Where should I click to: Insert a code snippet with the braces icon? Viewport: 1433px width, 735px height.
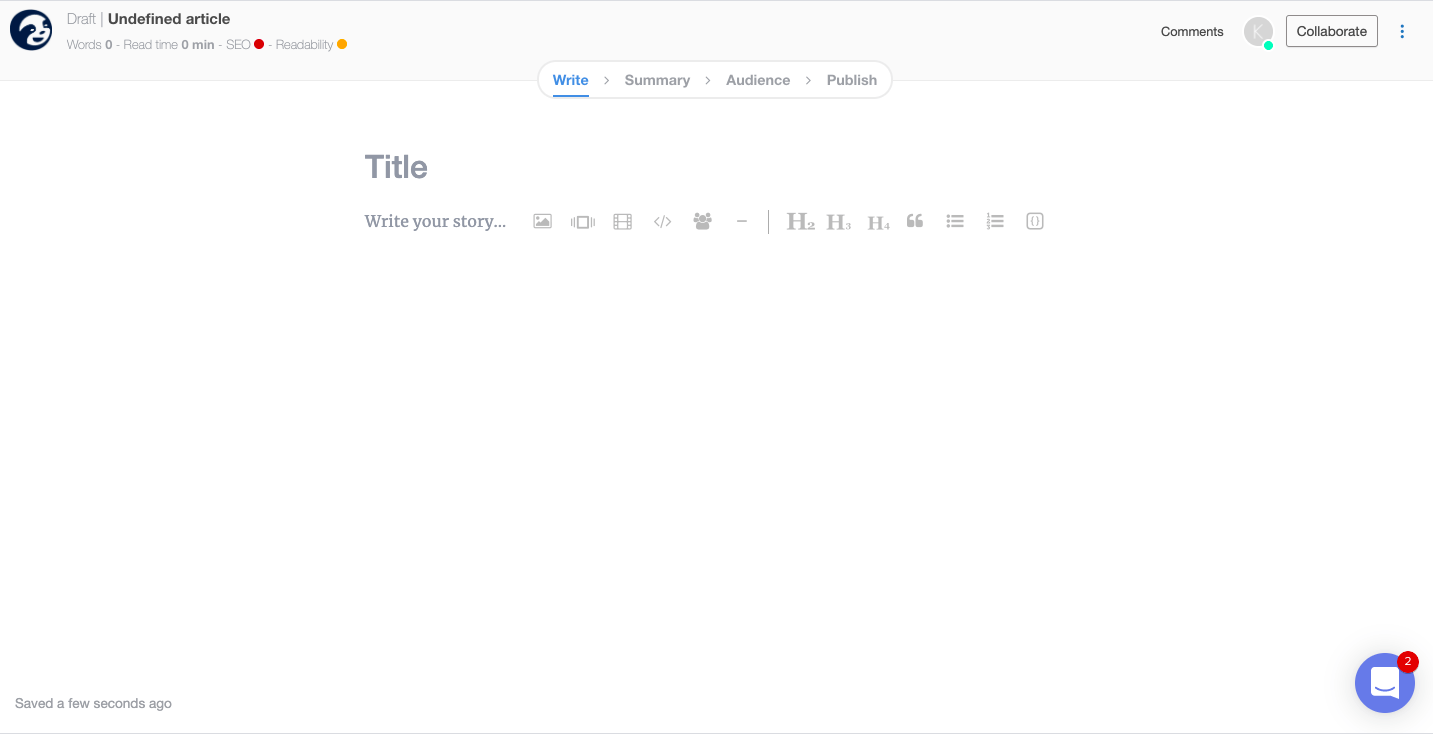coord(1035,221)
